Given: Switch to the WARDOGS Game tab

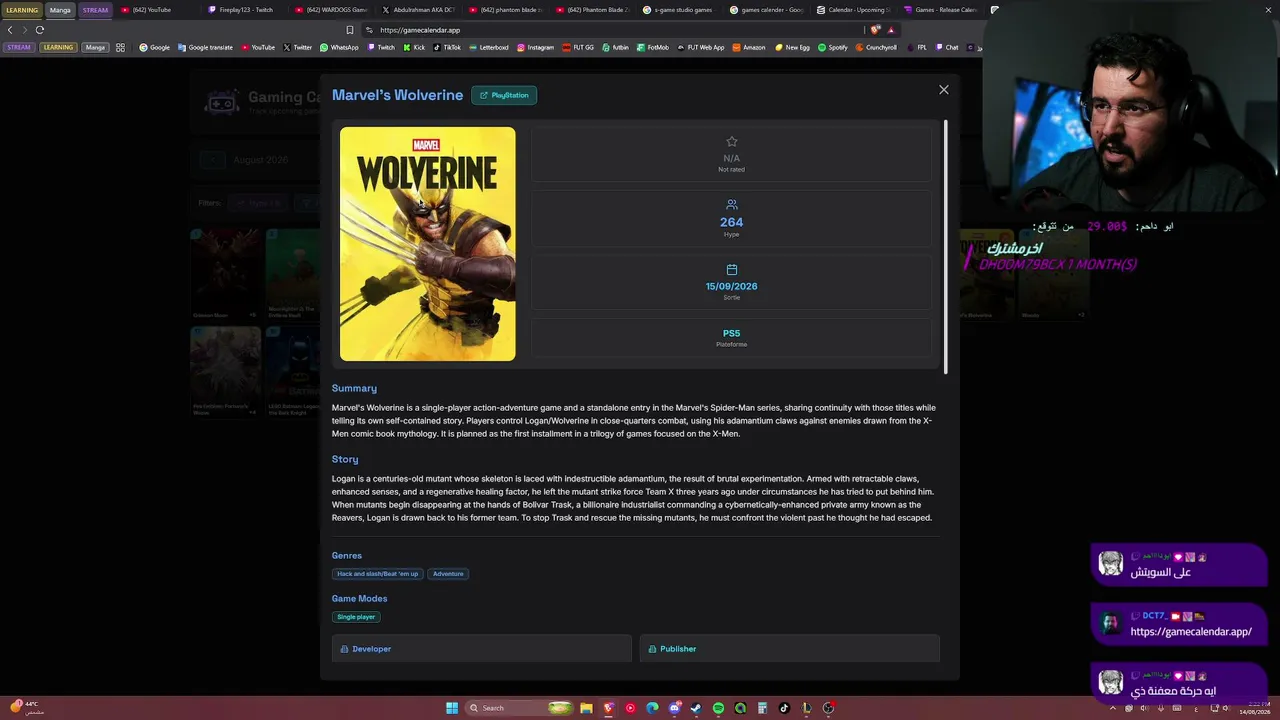Looking at the screenshot, I should [x=333, y=10].
